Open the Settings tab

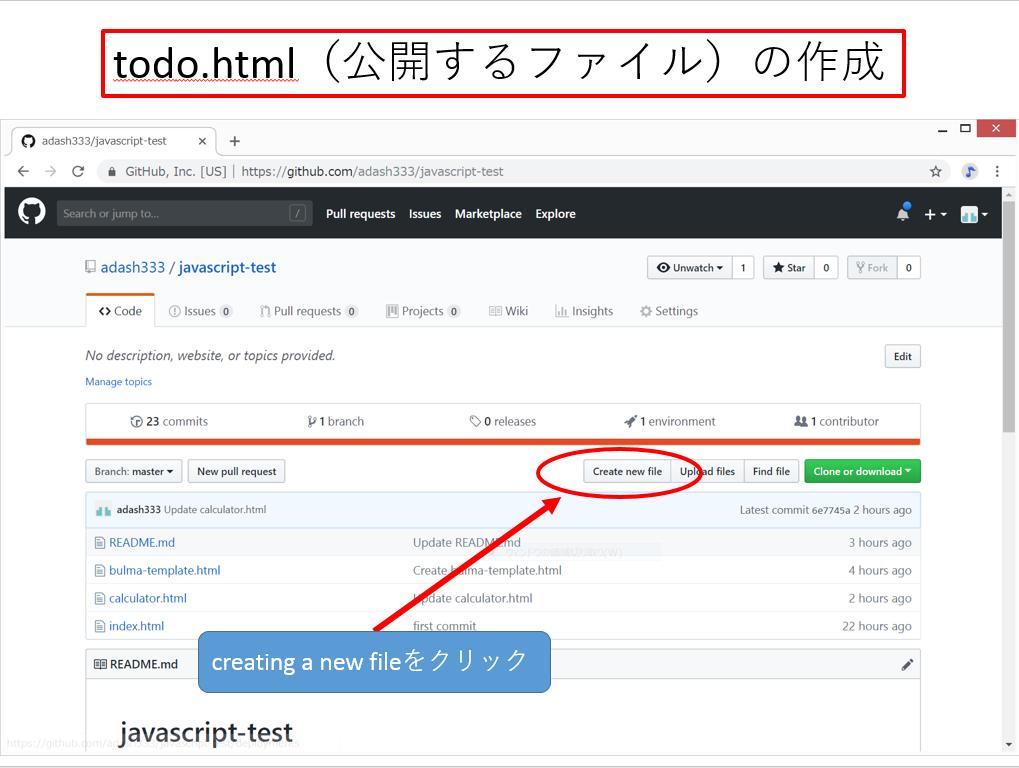(x=668, y=311)
